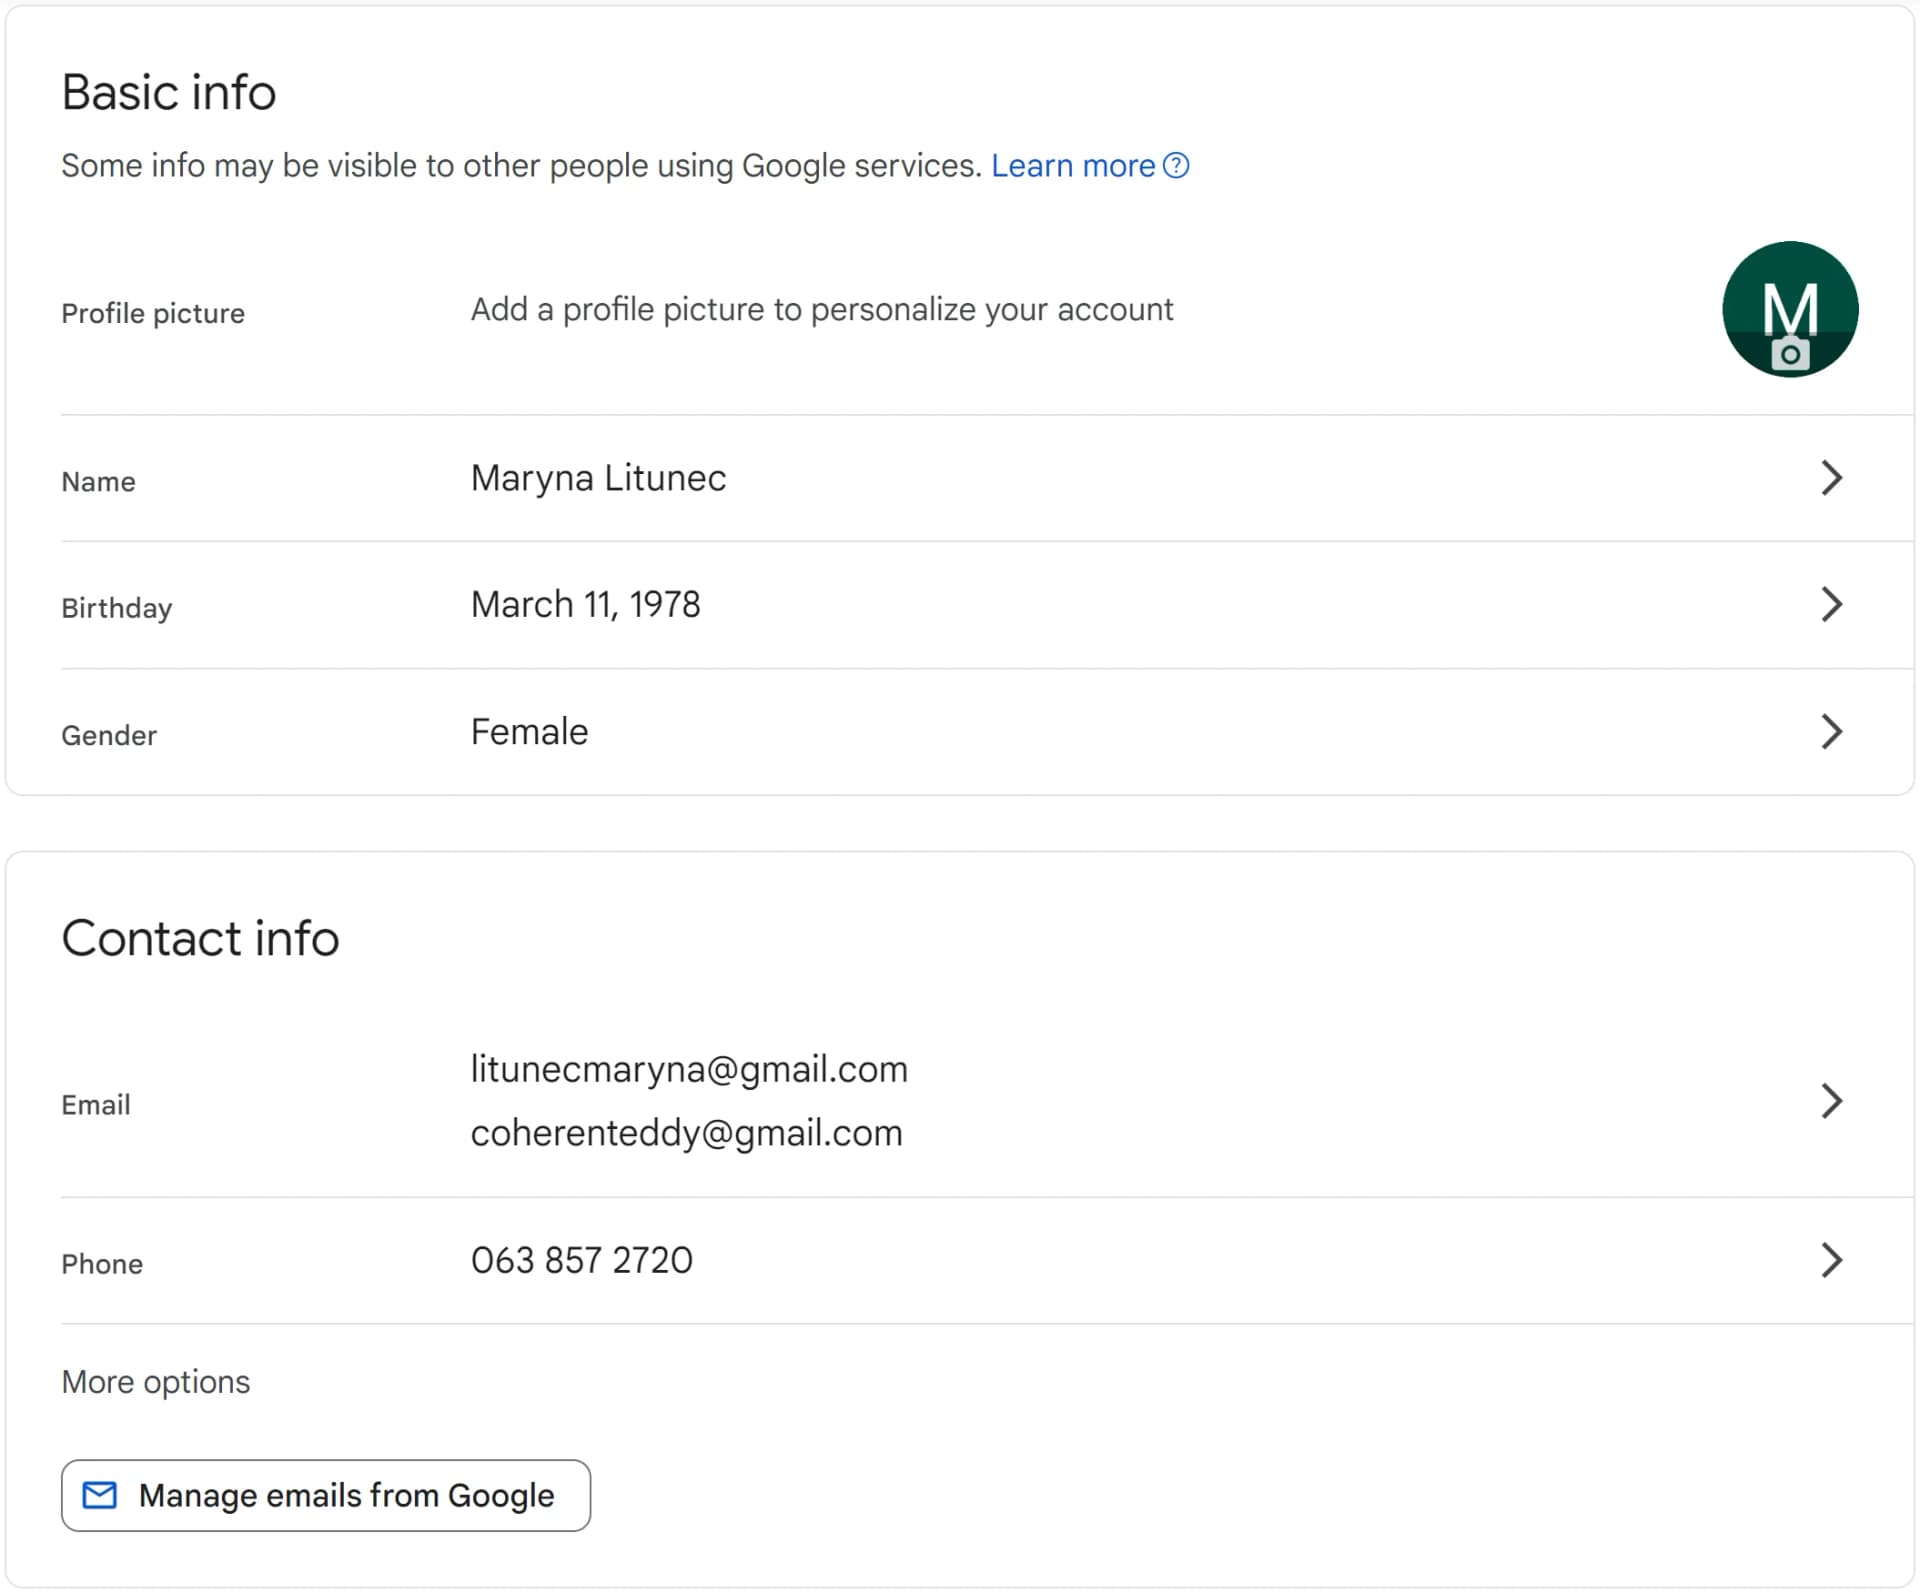This screenshot has width=1920, height=1593.
Task: Click the camera icon on profile avatar
Action: 1790,355
